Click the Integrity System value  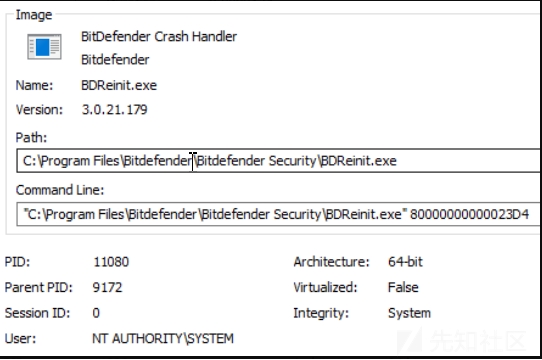[x=409, y=313]
